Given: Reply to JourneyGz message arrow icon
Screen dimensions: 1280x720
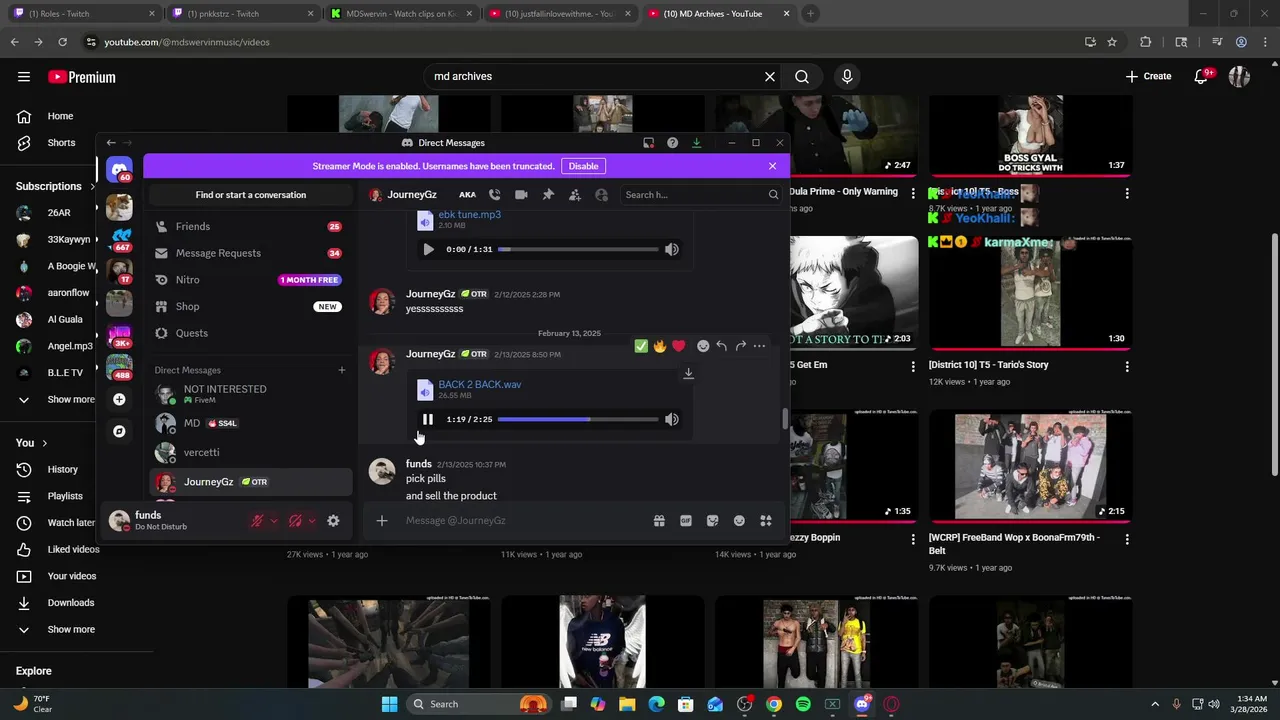Looking at the screenshot, I should [x=721, y=346].
